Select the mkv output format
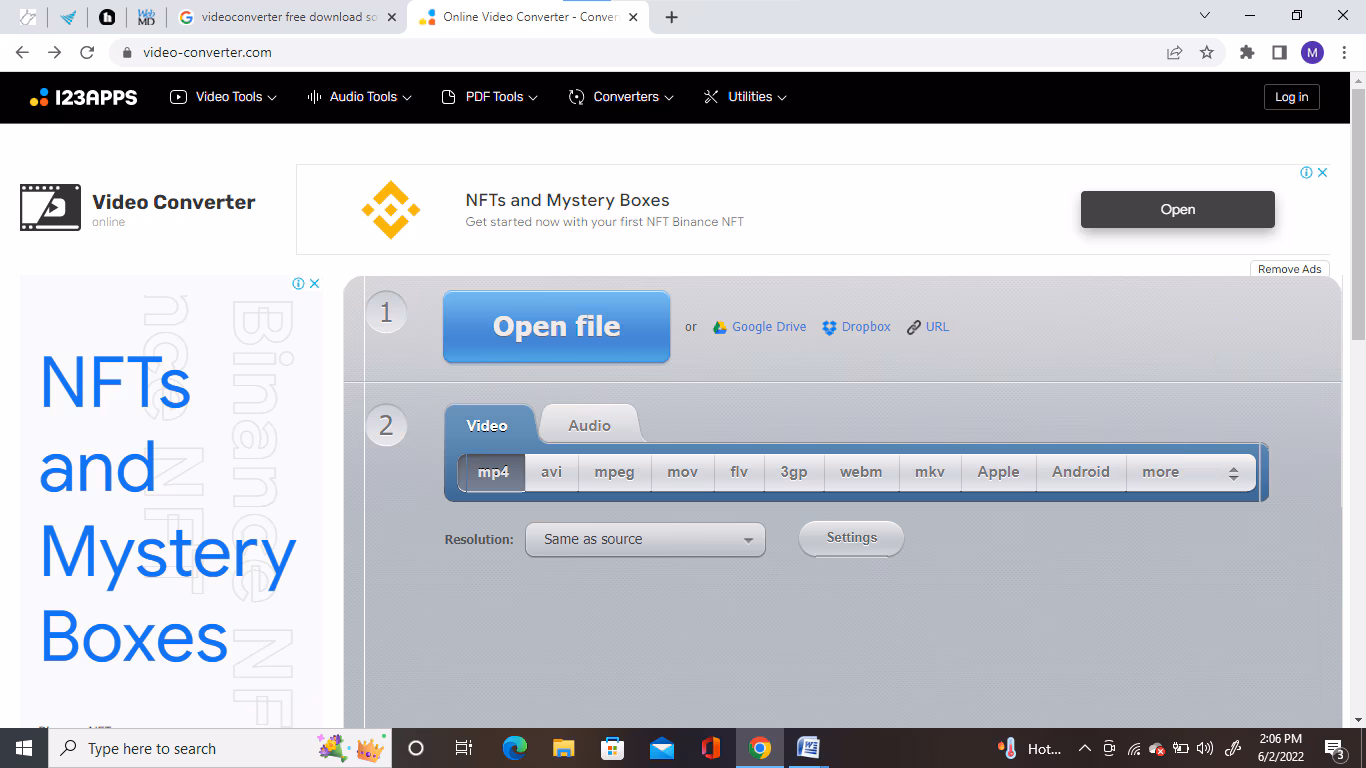 click(930, 472)
